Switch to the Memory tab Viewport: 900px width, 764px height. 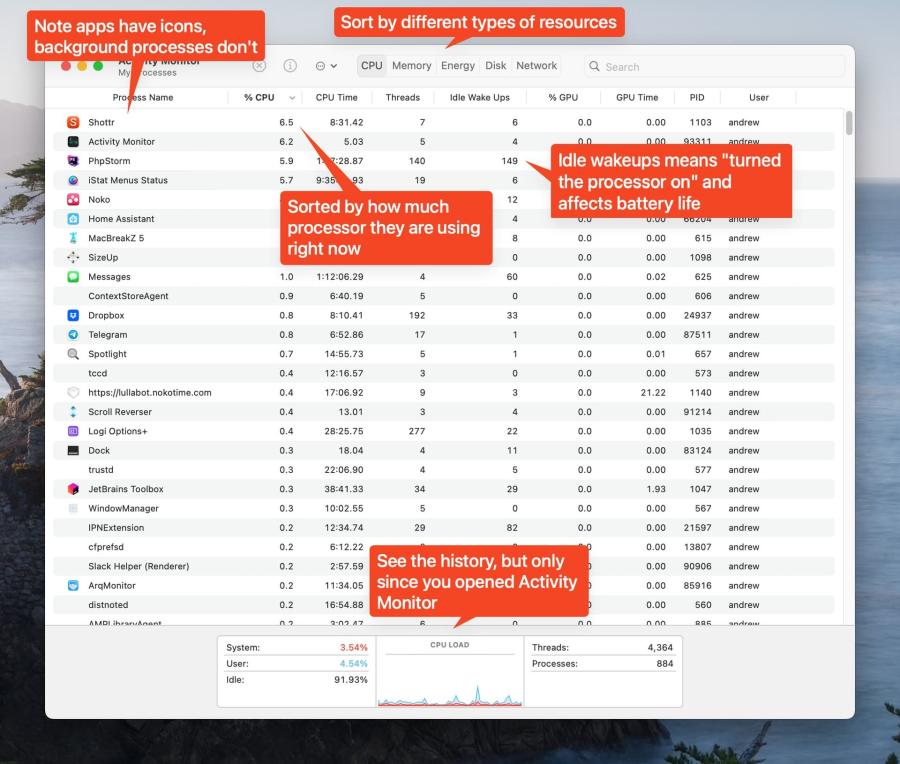tap(412, 65)
